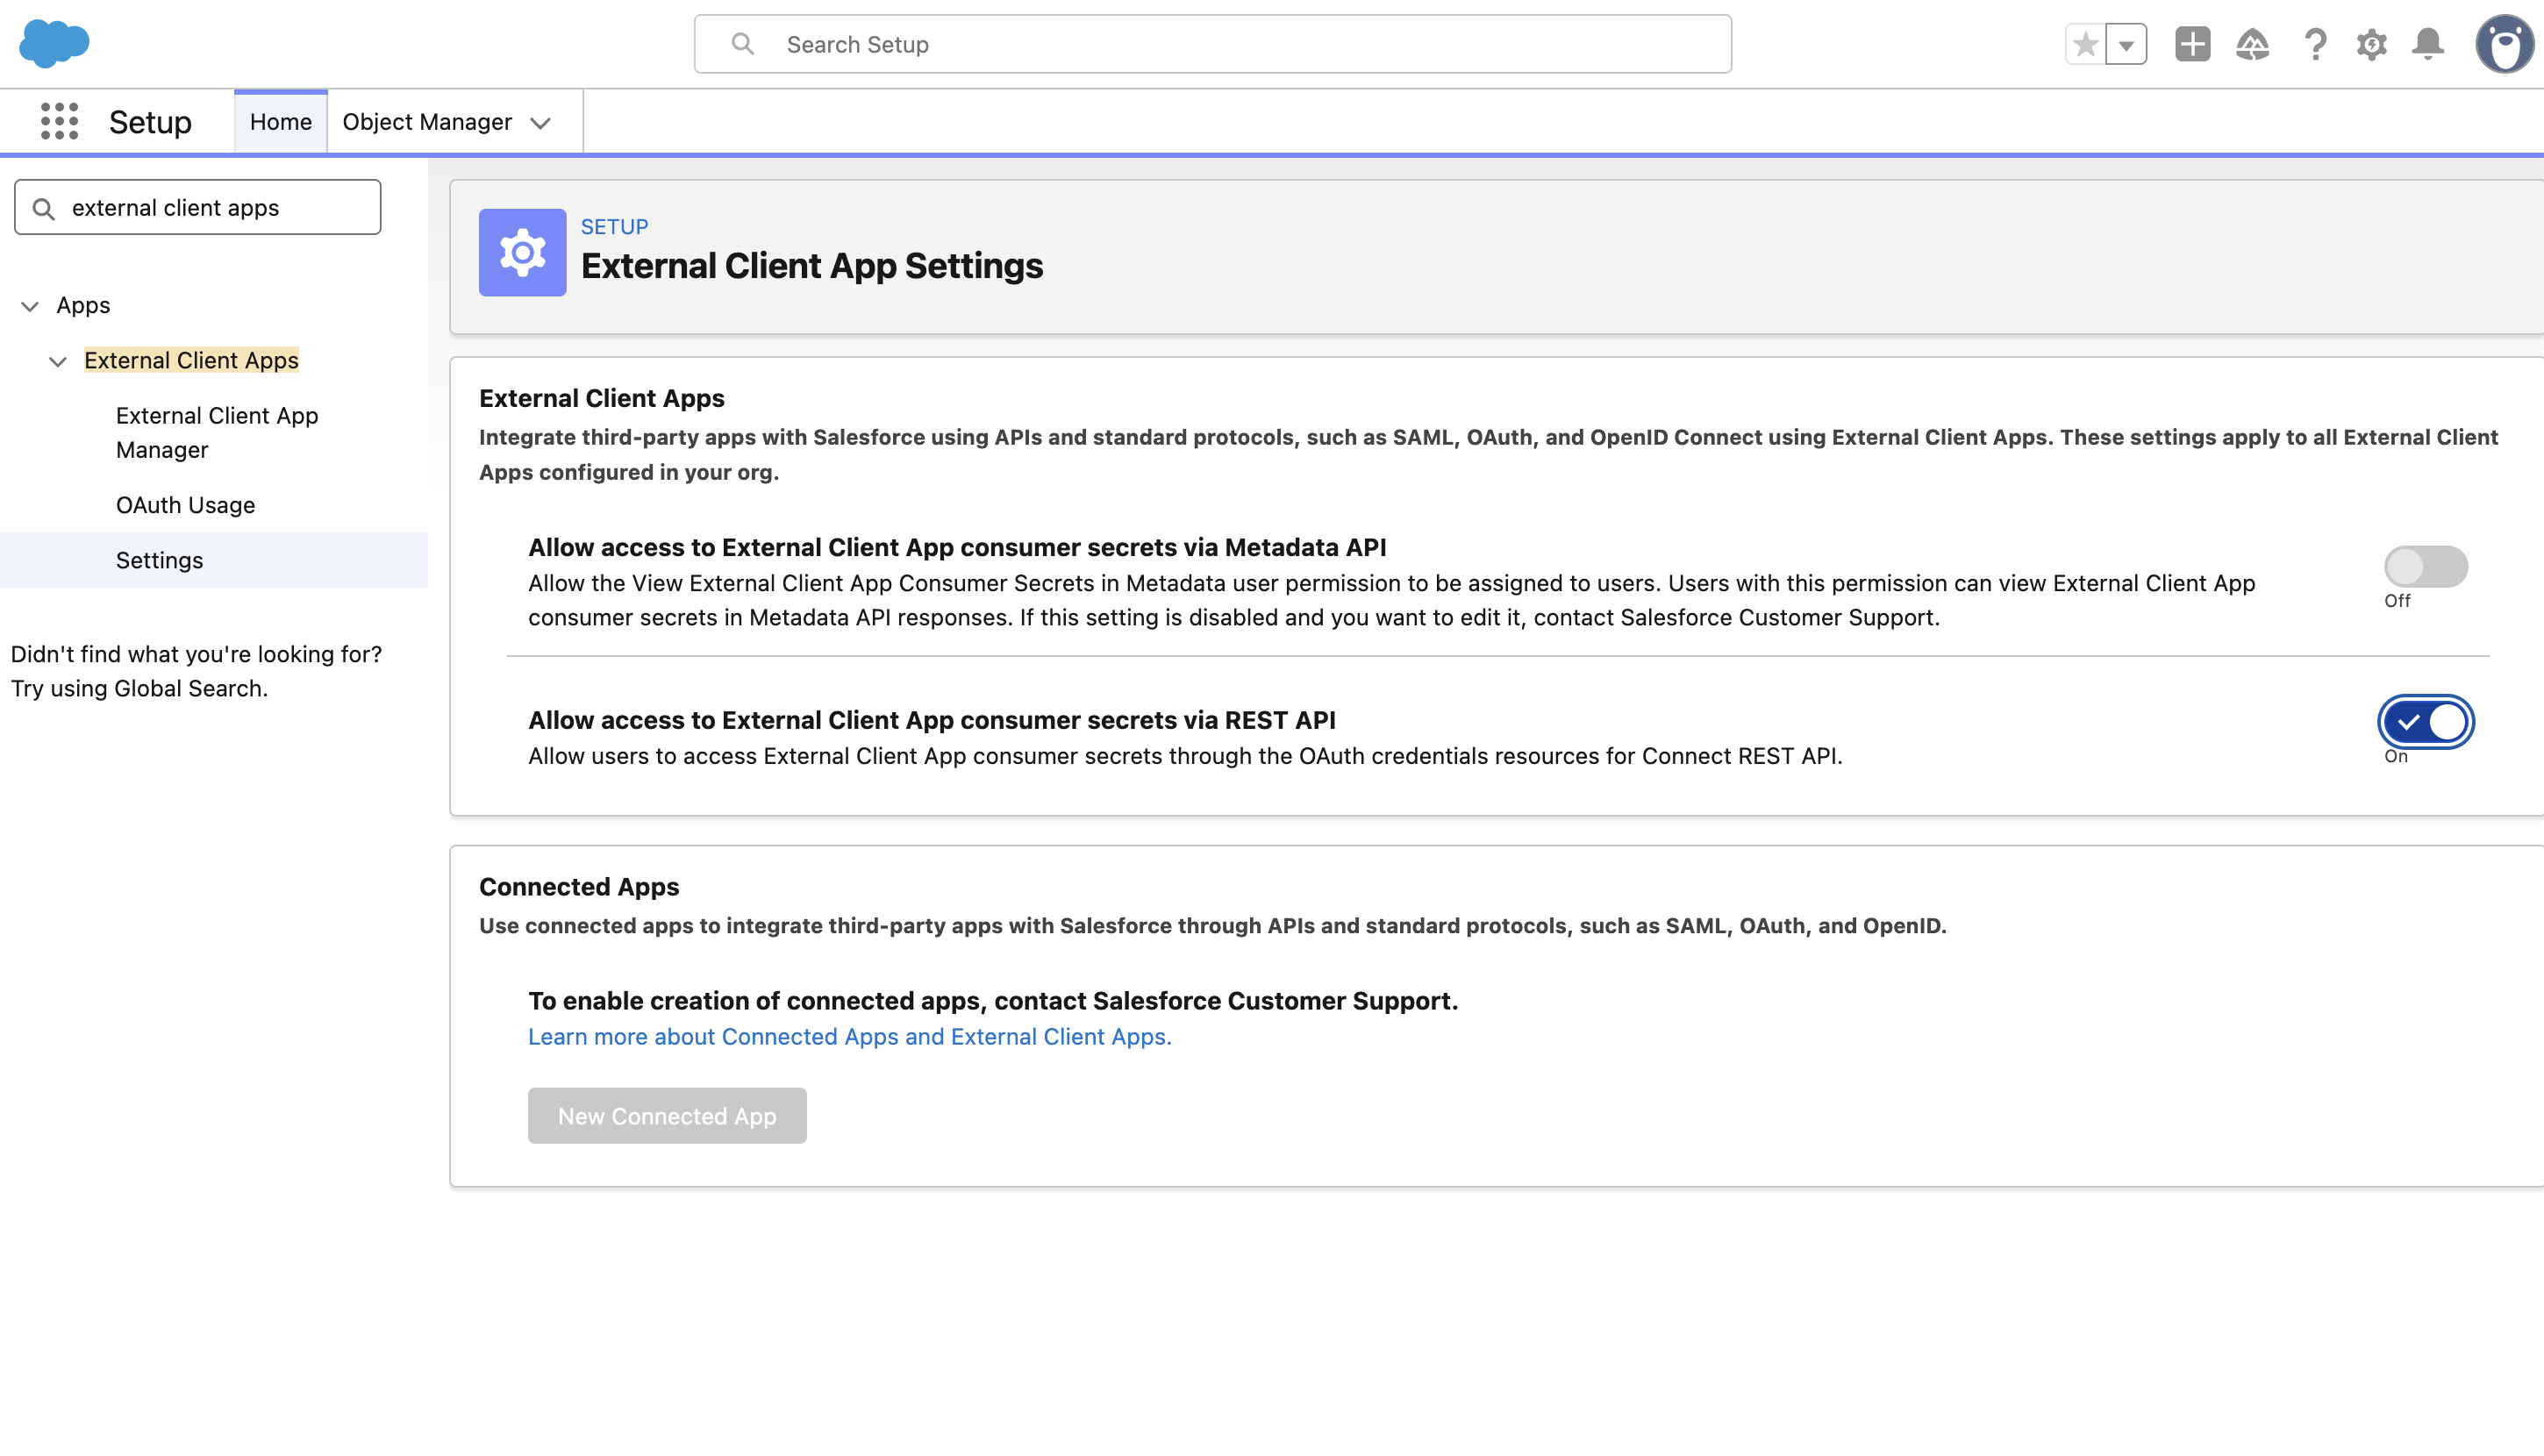Viewport: 2544px width, 1456px height.
Task: Click the Search Setup magnifier icon
Action: (742, 44)
